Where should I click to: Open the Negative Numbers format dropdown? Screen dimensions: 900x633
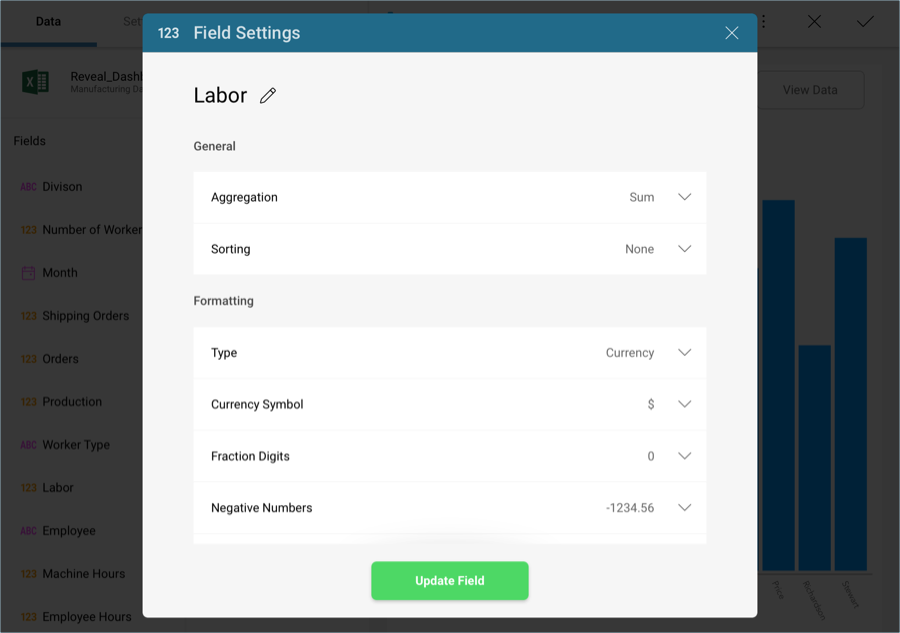pyautogui.click(x=684, y=508)
